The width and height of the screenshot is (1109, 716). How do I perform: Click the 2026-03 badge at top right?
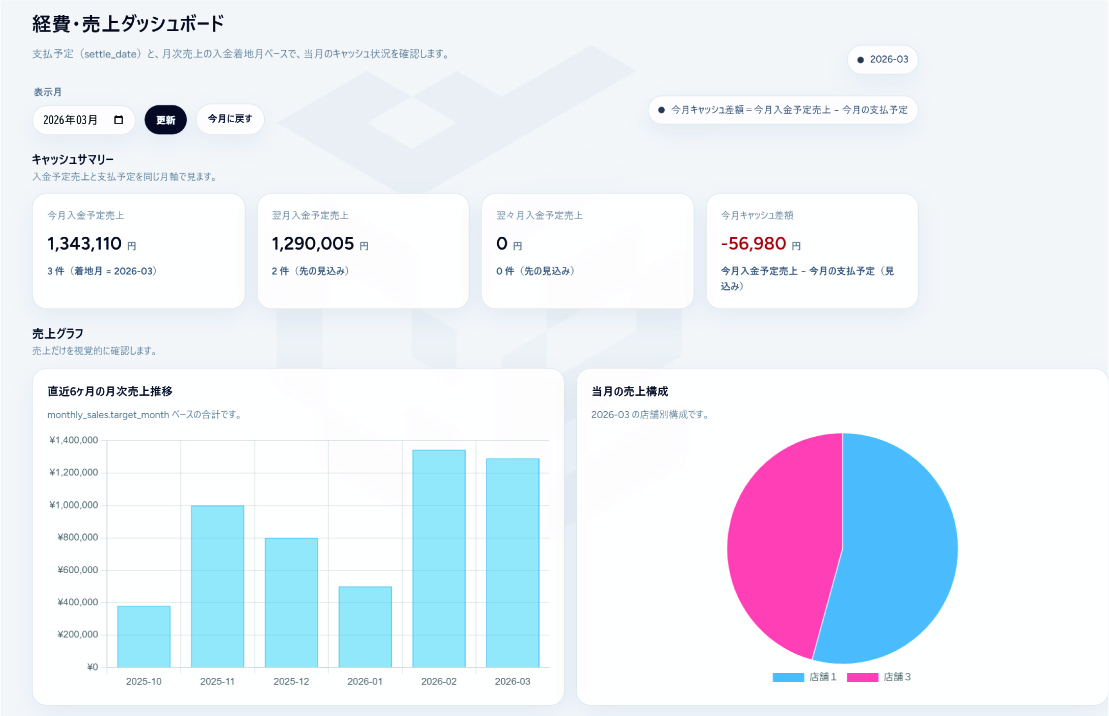(882, 60)
